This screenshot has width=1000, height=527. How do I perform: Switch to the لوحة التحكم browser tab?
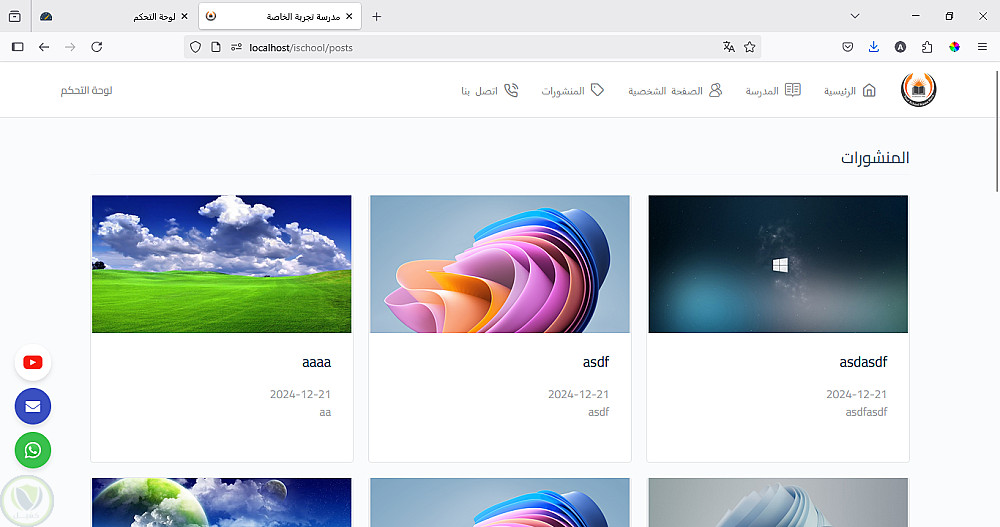[x=115, y=17]
